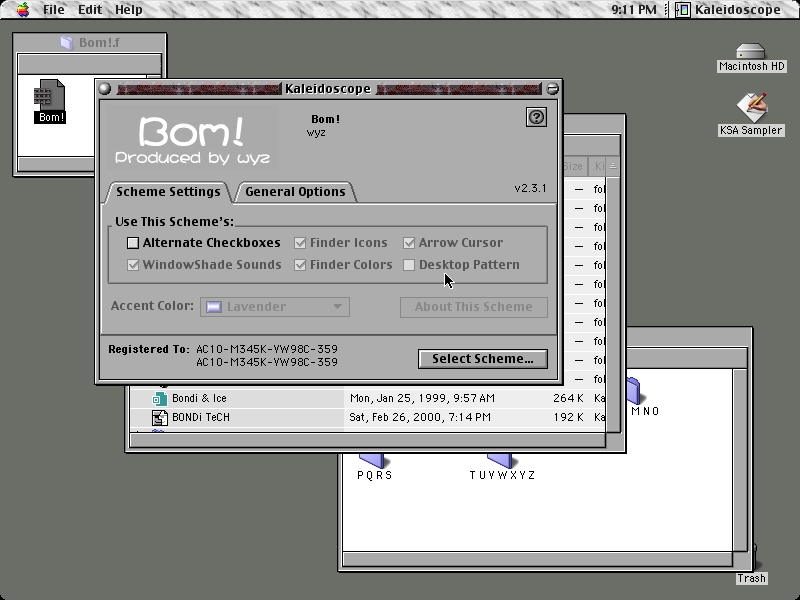Click the Bondi & Ice scheme file icon
The height and width of the screenshot is (600, 800).
click(x=160, y=398)
